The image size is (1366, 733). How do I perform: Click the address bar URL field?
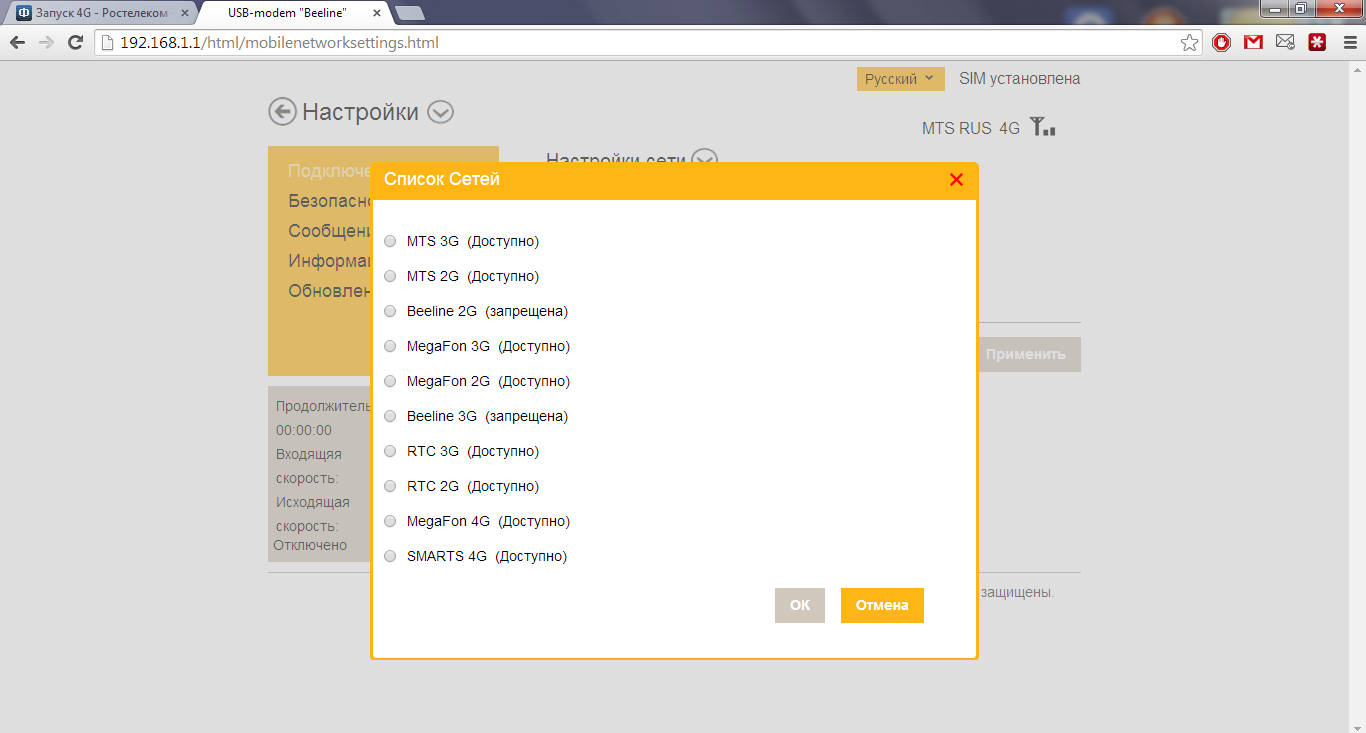tap(640, 43)
